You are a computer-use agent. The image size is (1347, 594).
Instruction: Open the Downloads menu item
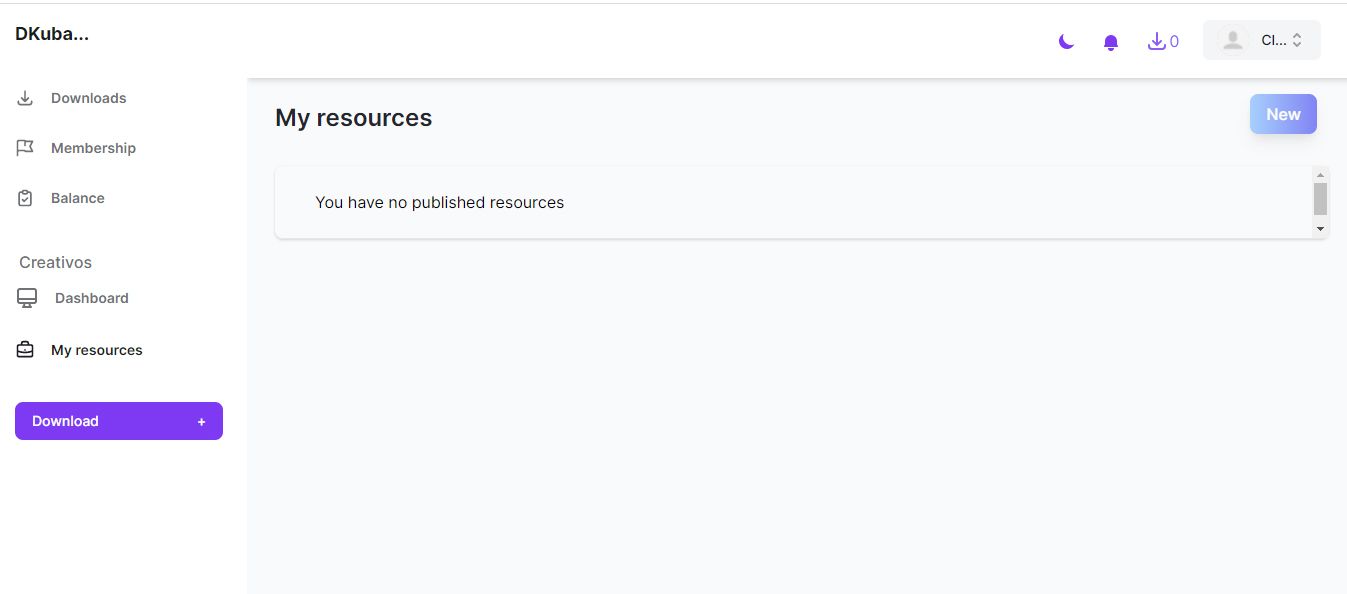(x=88, y=98)
